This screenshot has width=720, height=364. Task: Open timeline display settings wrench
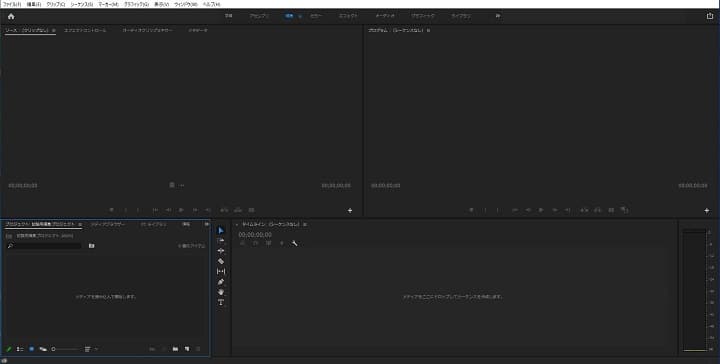pos(294,243)
